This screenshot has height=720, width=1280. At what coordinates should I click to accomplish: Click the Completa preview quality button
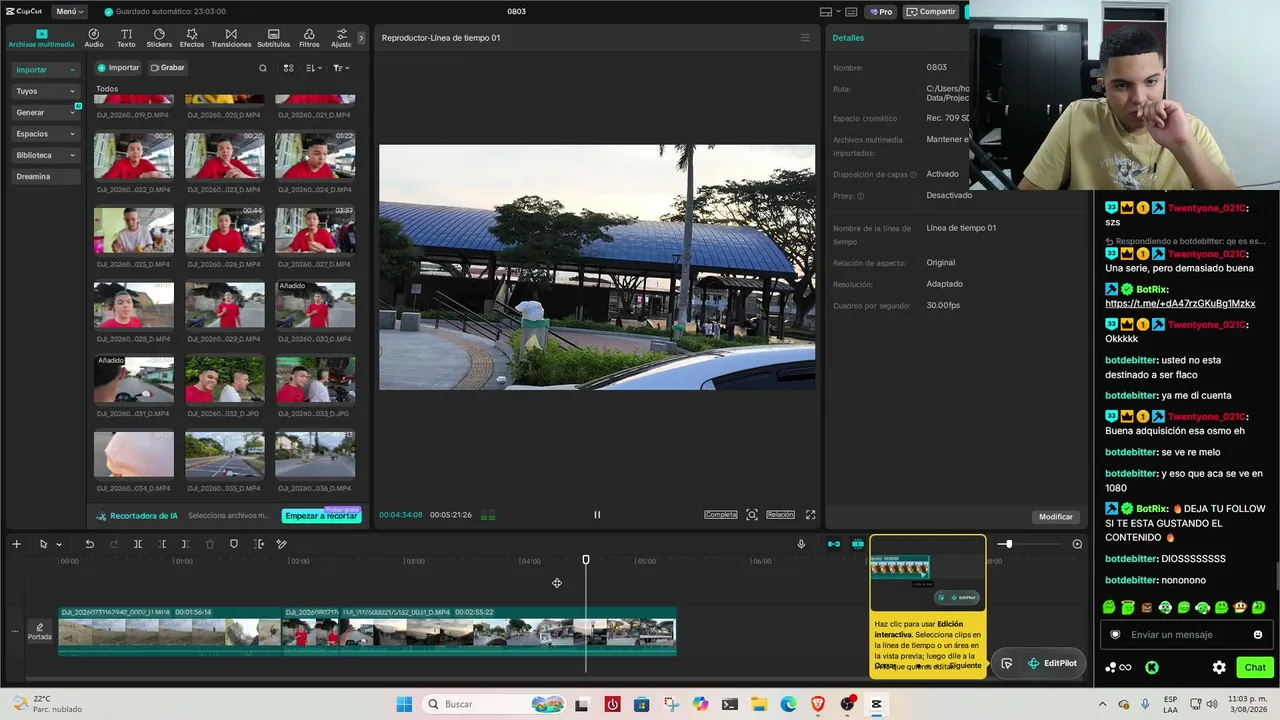[721, 515]
